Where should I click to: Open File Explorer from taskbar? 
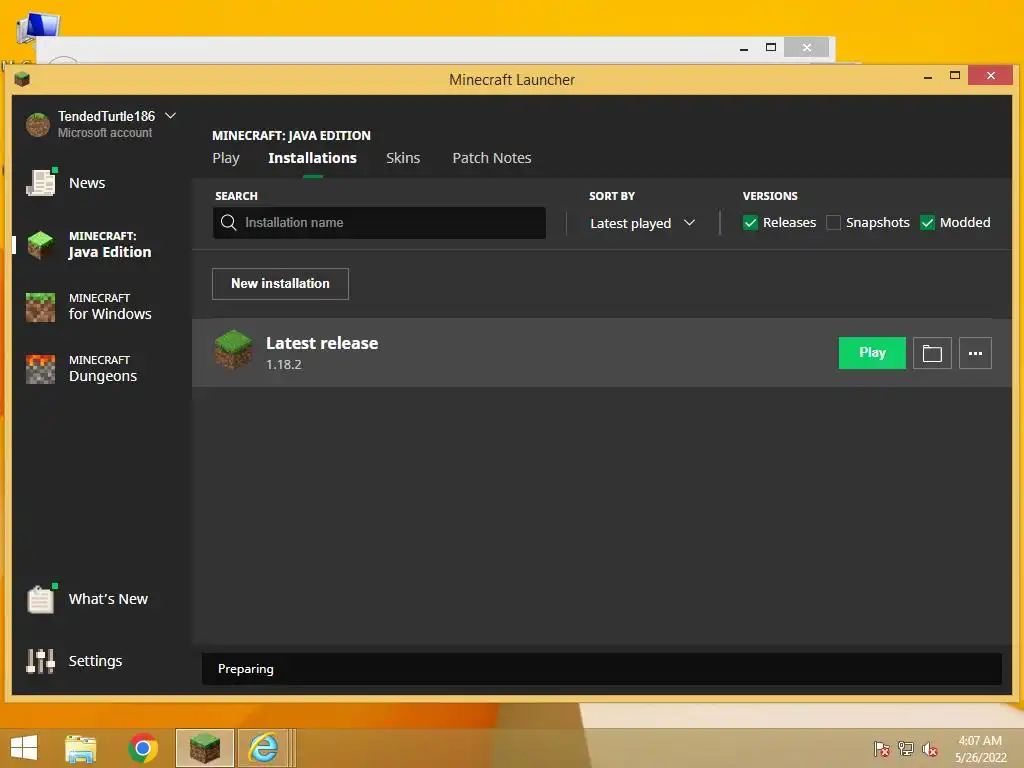point(81,748)
